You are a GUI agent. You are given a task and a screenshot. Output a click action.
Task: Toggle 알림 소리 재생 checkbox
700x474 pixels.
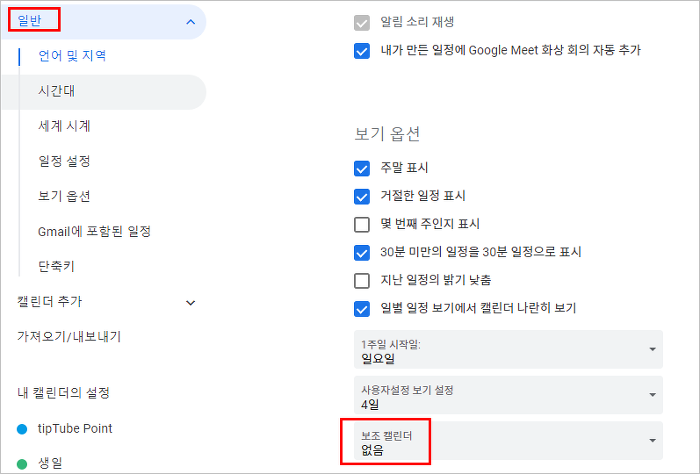click(362, 23)
